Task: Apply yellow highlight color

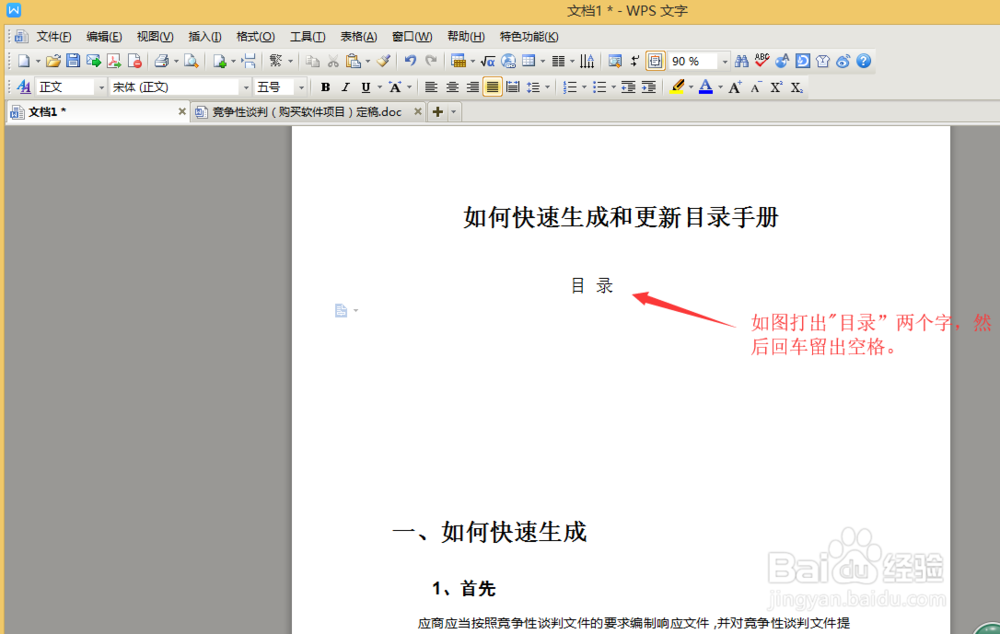Action: (677, 87)
